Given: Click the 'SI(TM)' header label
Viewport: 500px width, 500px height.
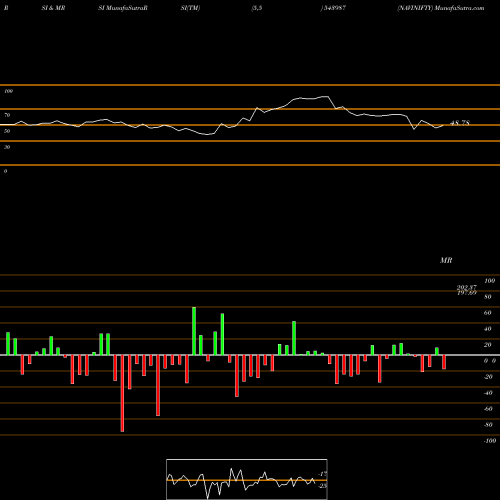Looking at the screenshot, I should tap(190, 8).
